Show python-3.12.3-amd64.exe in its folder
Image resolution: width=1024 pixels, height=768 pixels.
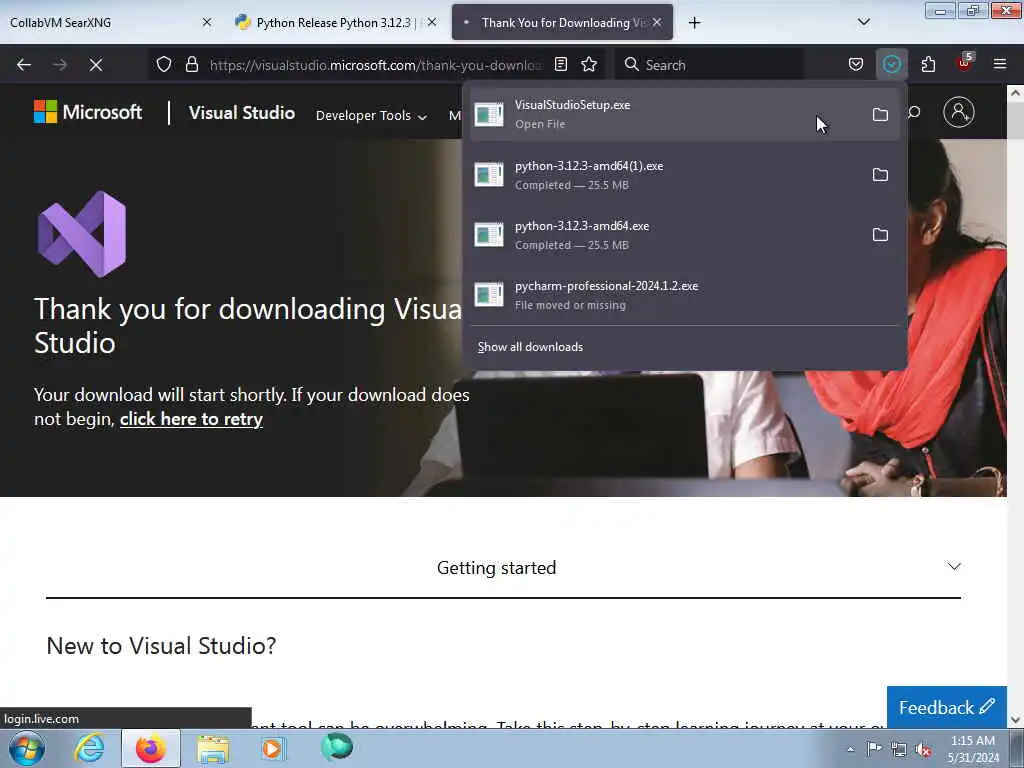click(x=880, y=235)
